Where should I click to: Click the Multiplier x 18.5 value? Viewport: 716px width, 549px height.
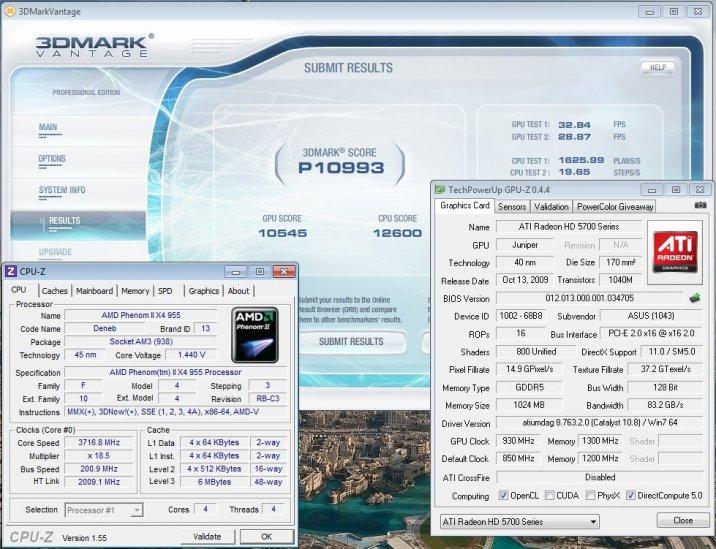pos(99,456)
